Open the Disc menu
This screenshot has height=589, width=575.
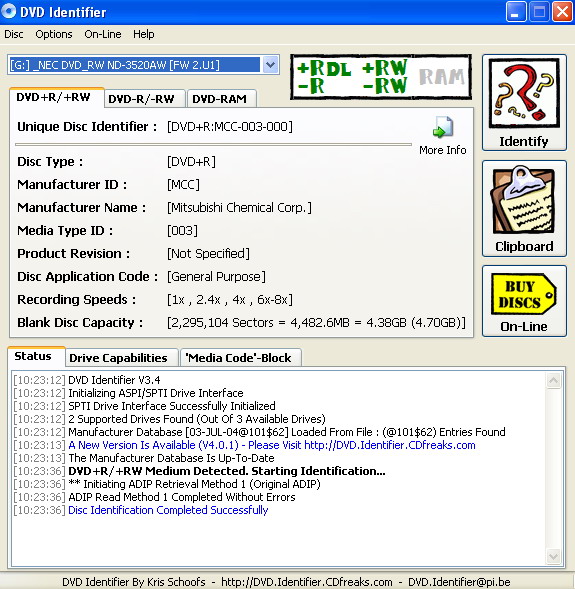coord(14,34)
